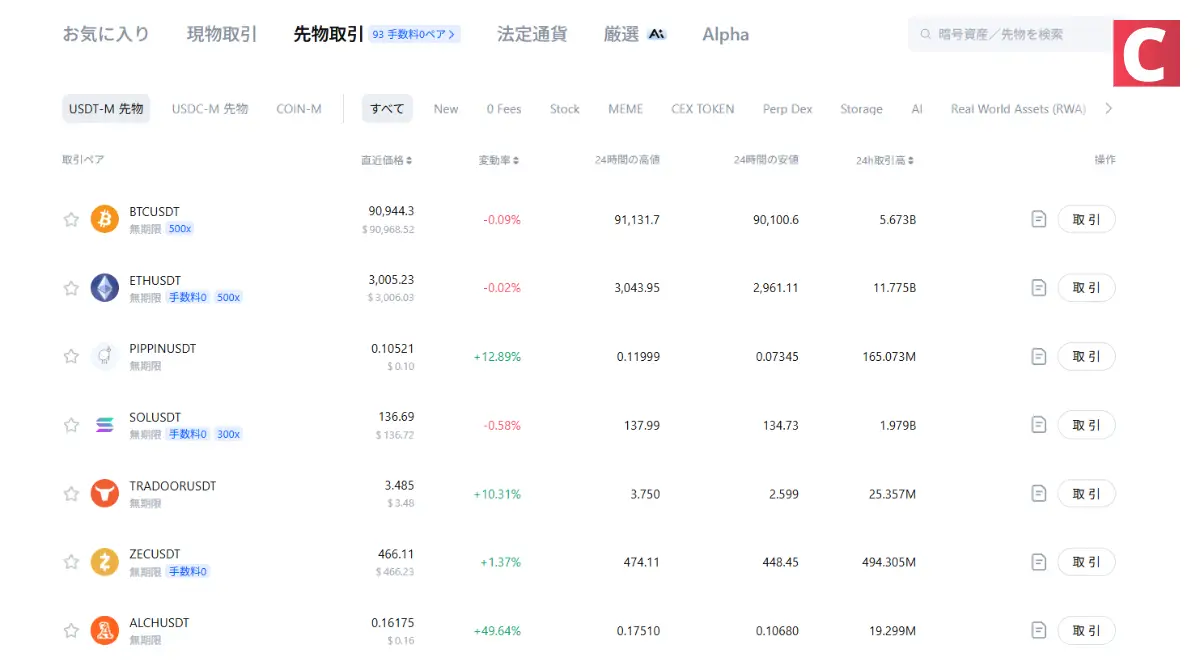This screenshot has width=1200, height=666.
Task: Open the order details icon beside BTCUSDT
Action: click(1038, 218)
